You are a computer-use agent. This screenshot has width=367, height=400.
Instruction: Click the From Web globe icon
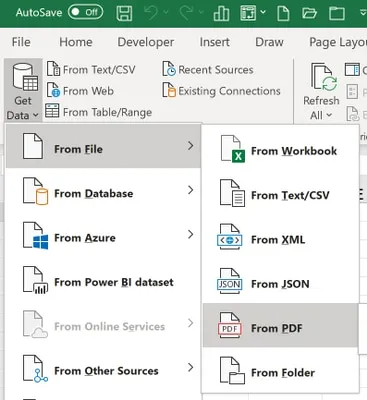(54, 90)
